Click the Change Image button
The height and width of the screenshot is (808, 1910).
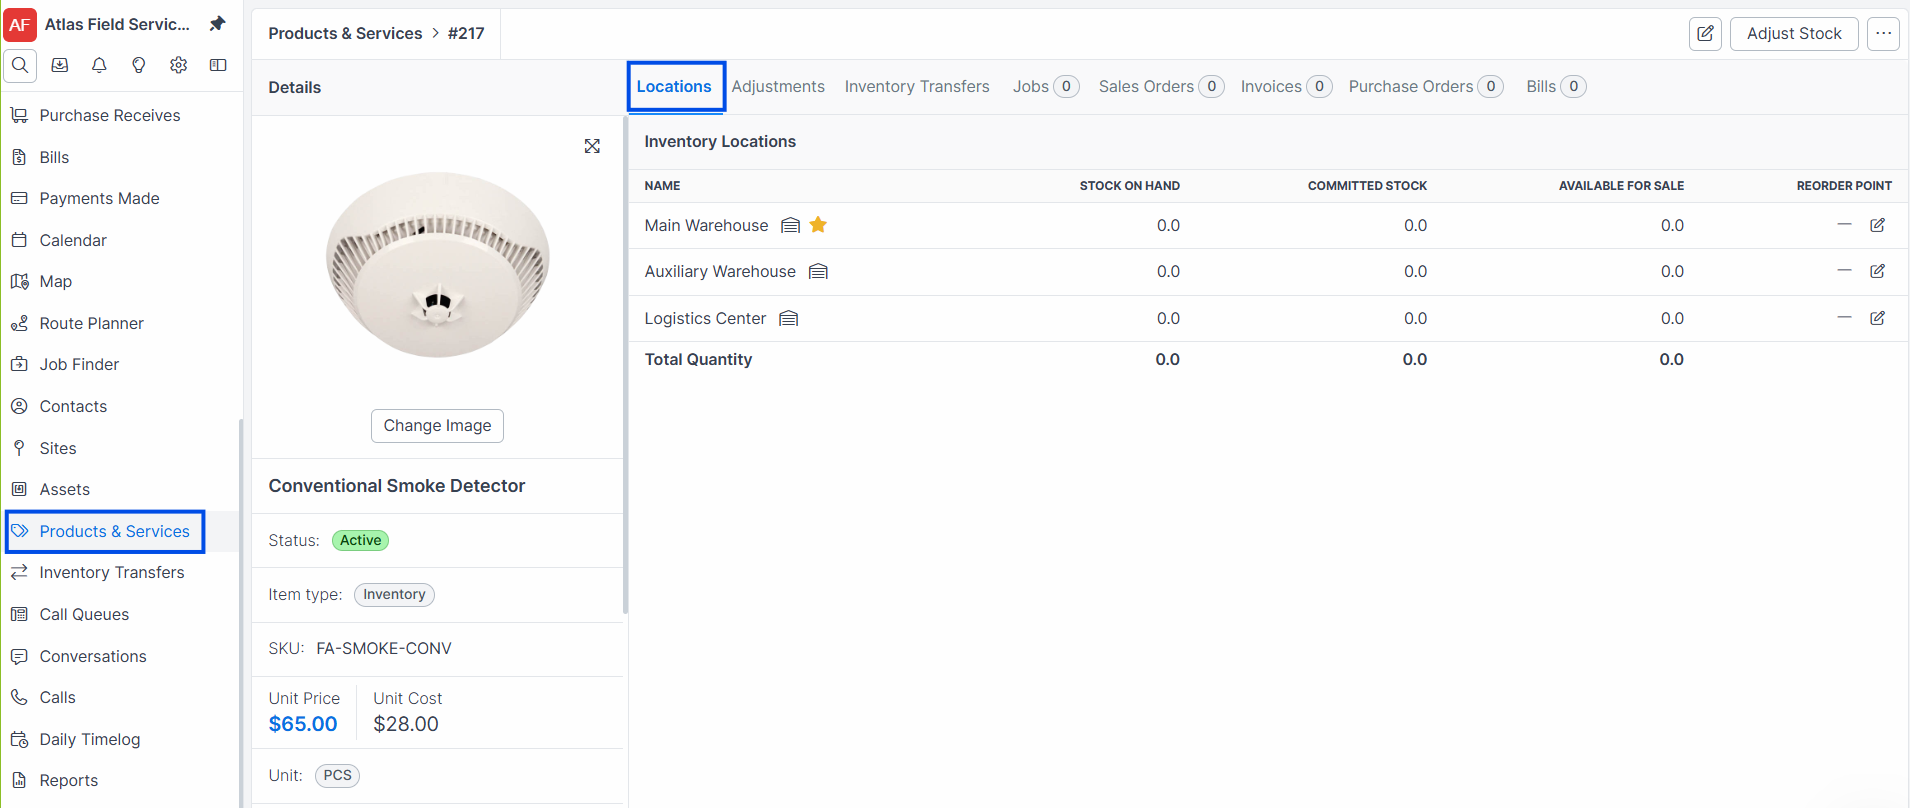[437, 426]
